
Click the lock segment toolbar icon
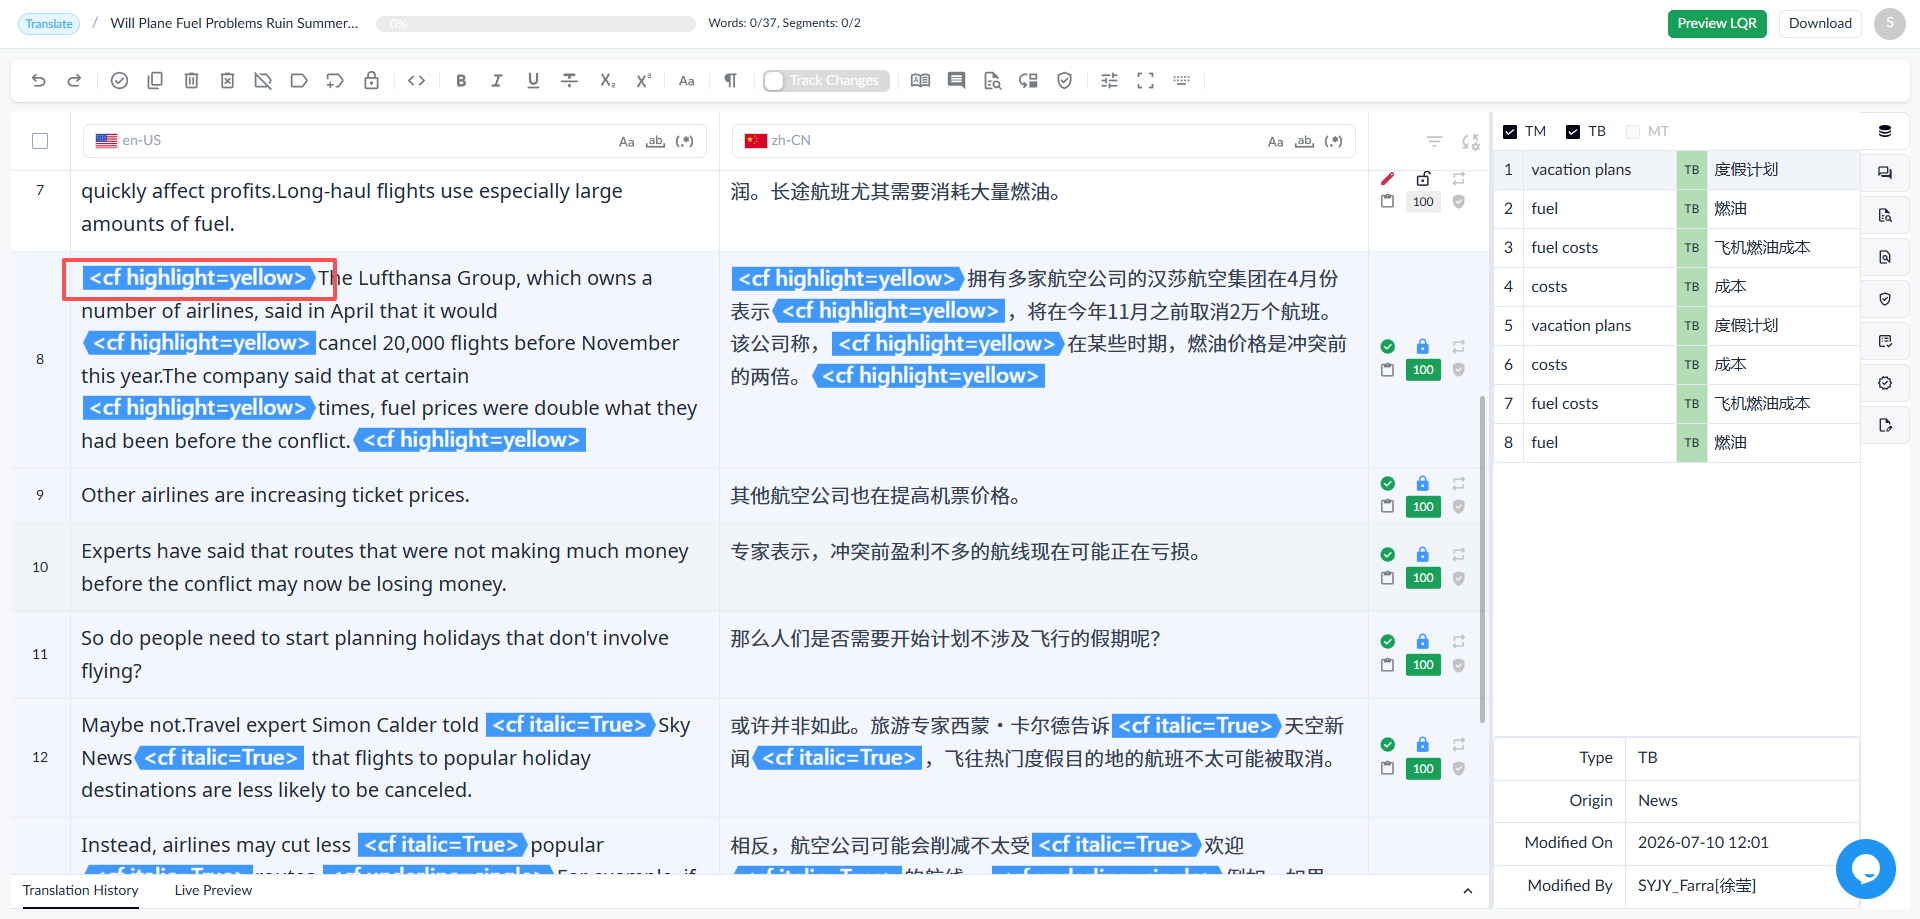(371, 81)
